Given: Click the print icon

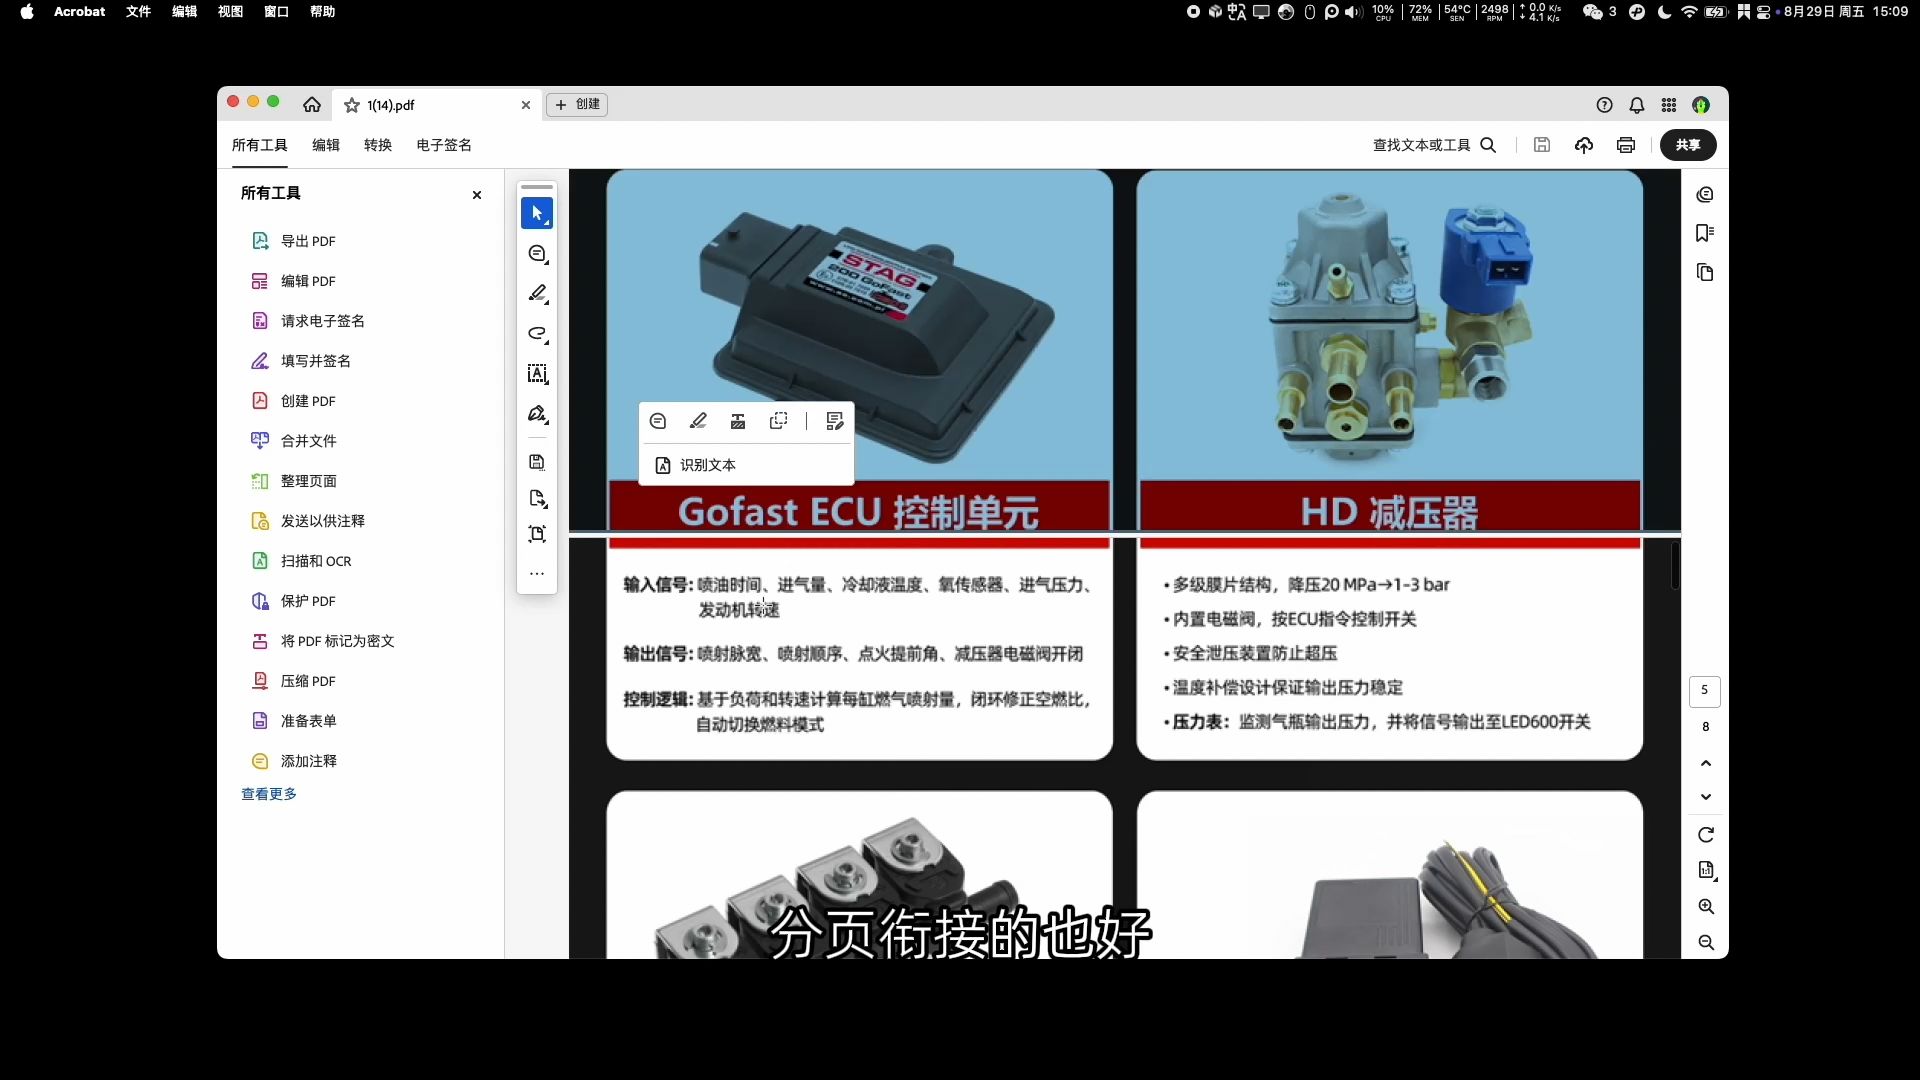Looking at the screenshot, I should click(1626, 145).
